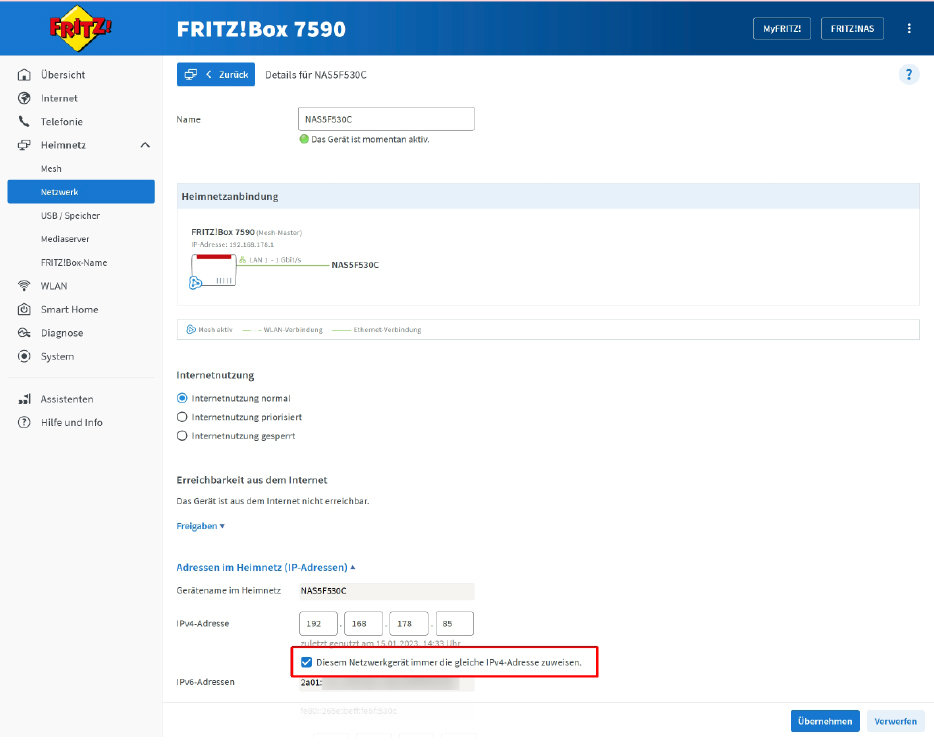
Task: Collapse the Heimnetz menu chevron
Action: click(145, 145)
